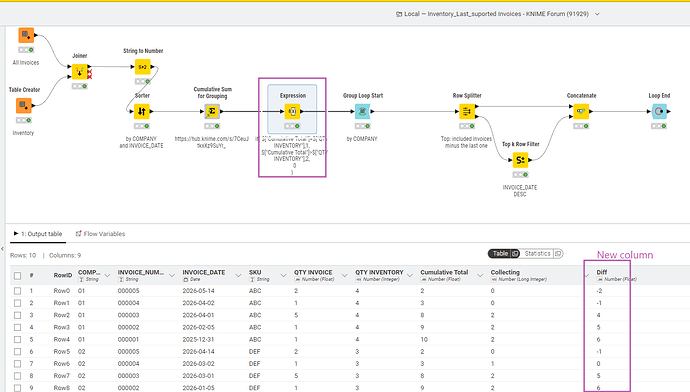Click the RowID column header

pos(63,275)
